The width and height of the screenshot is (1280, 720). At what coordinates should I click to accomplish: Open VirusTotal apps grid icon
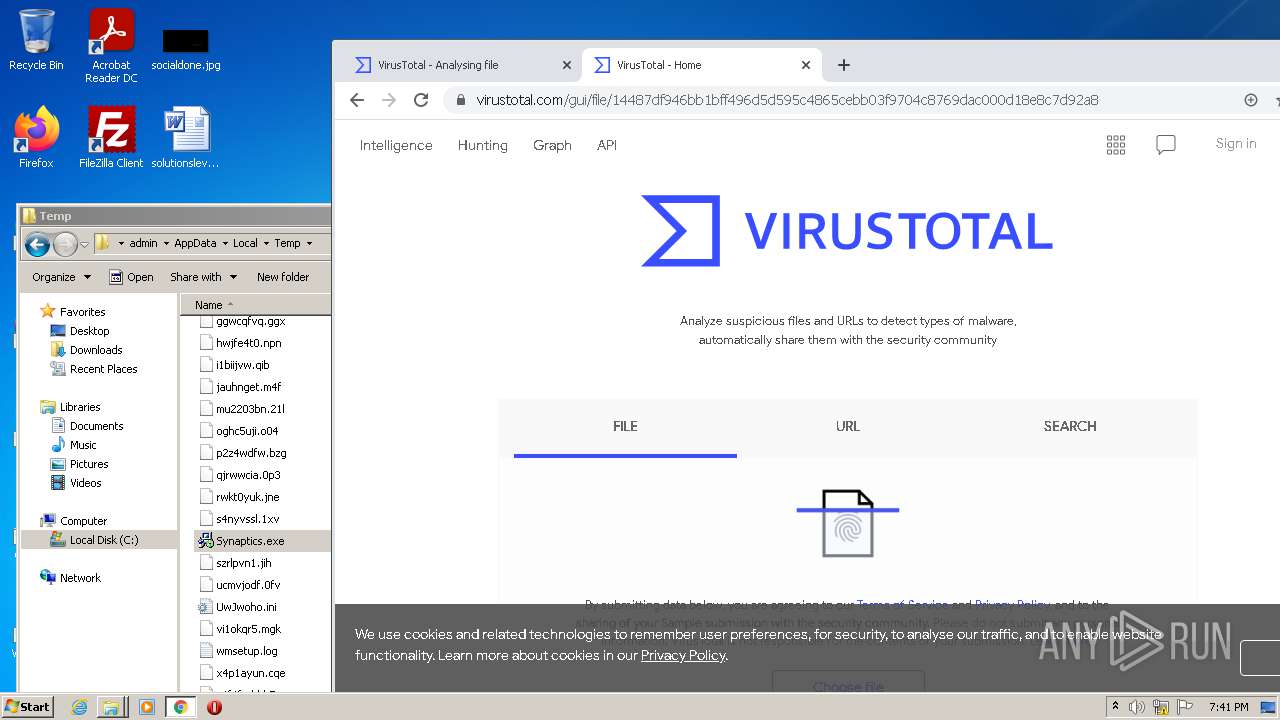click(x=1116, y=145)
